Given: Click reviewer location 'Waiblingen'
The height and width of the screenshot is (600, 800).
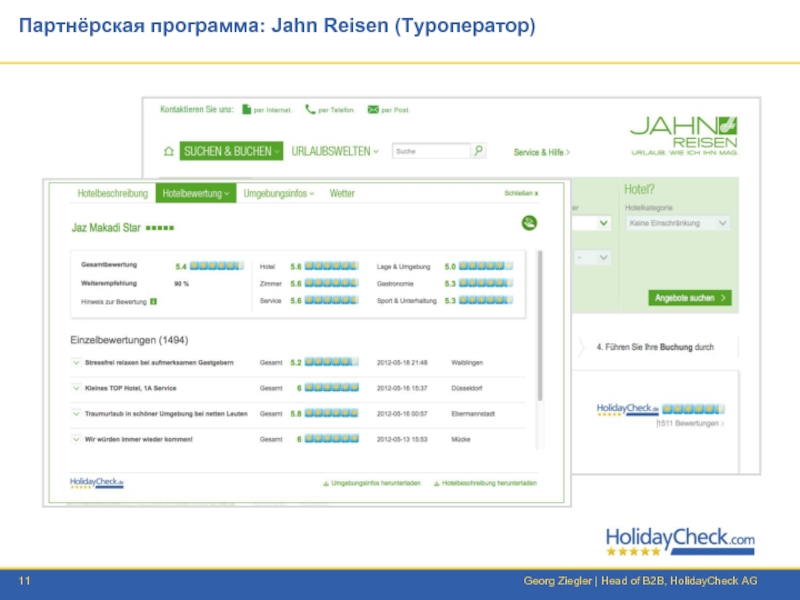Looking at the screenshot, I should (467, 363).
